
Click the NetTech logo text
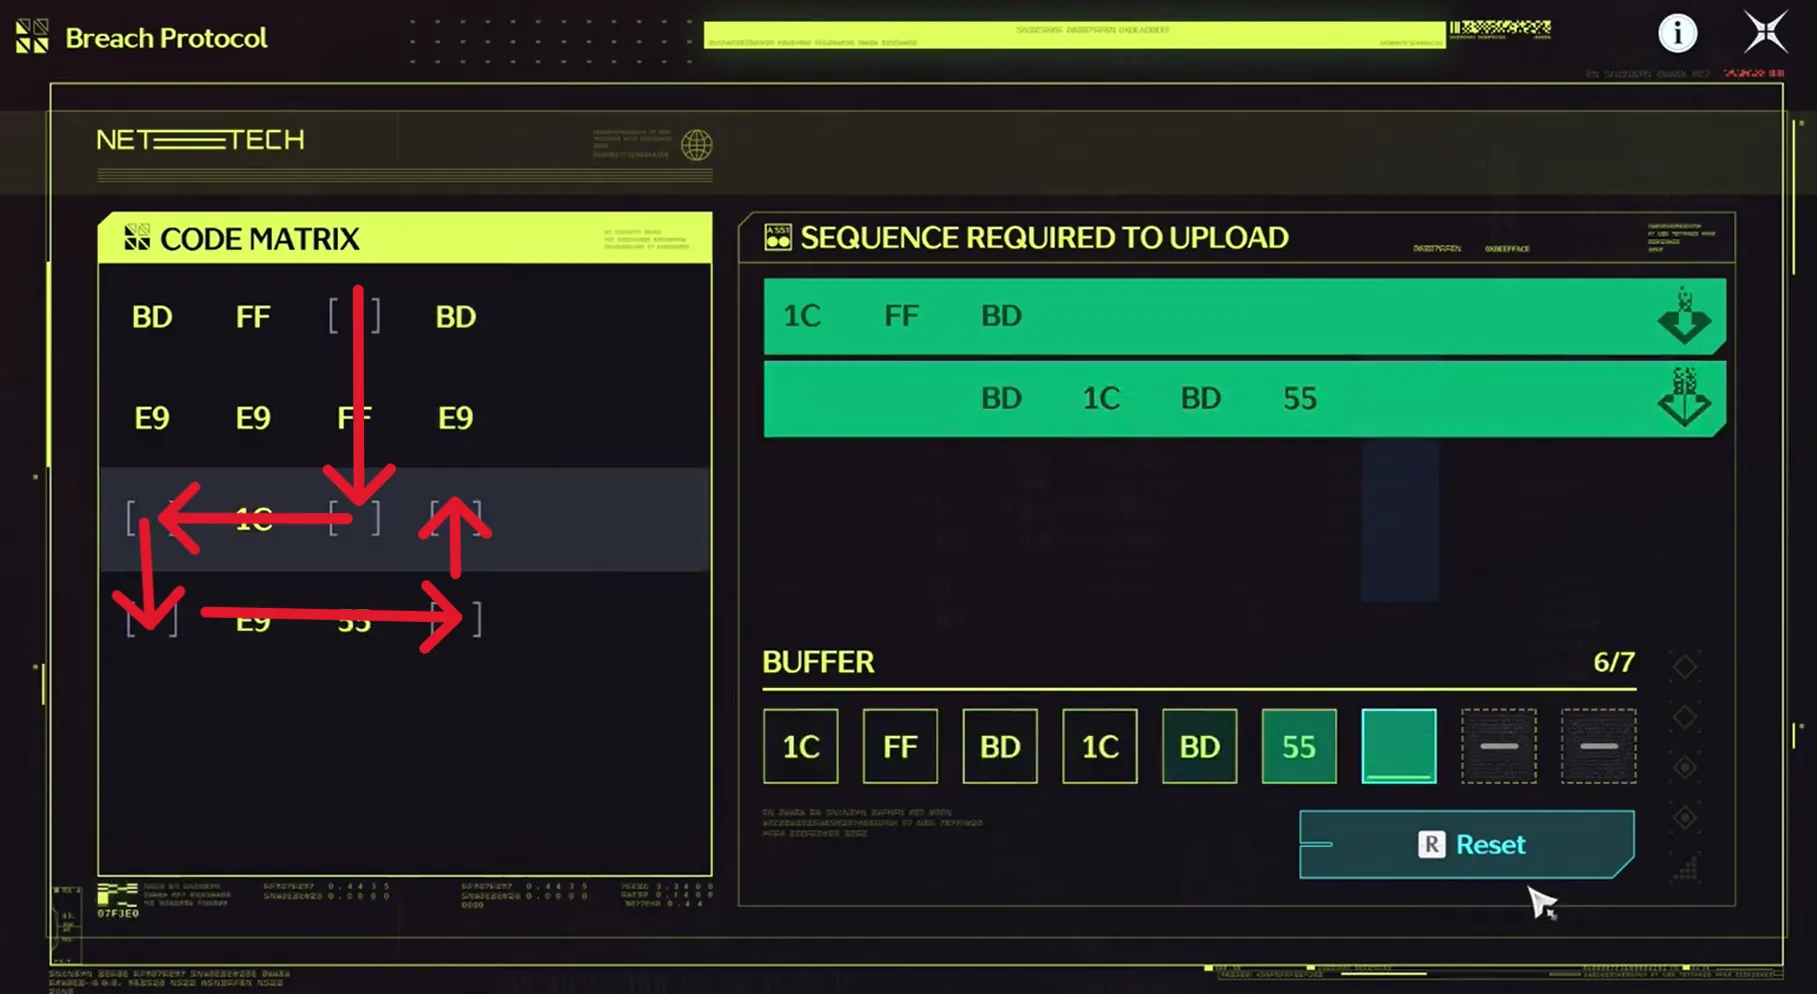200,140
